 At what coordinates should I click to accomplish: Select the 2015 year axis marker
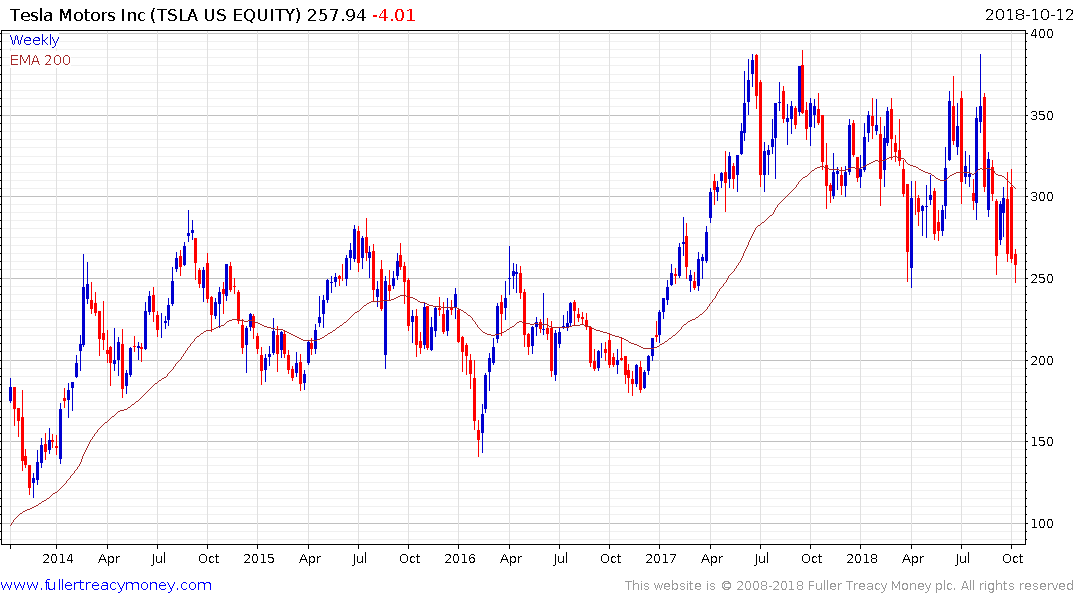coord(258,558)
